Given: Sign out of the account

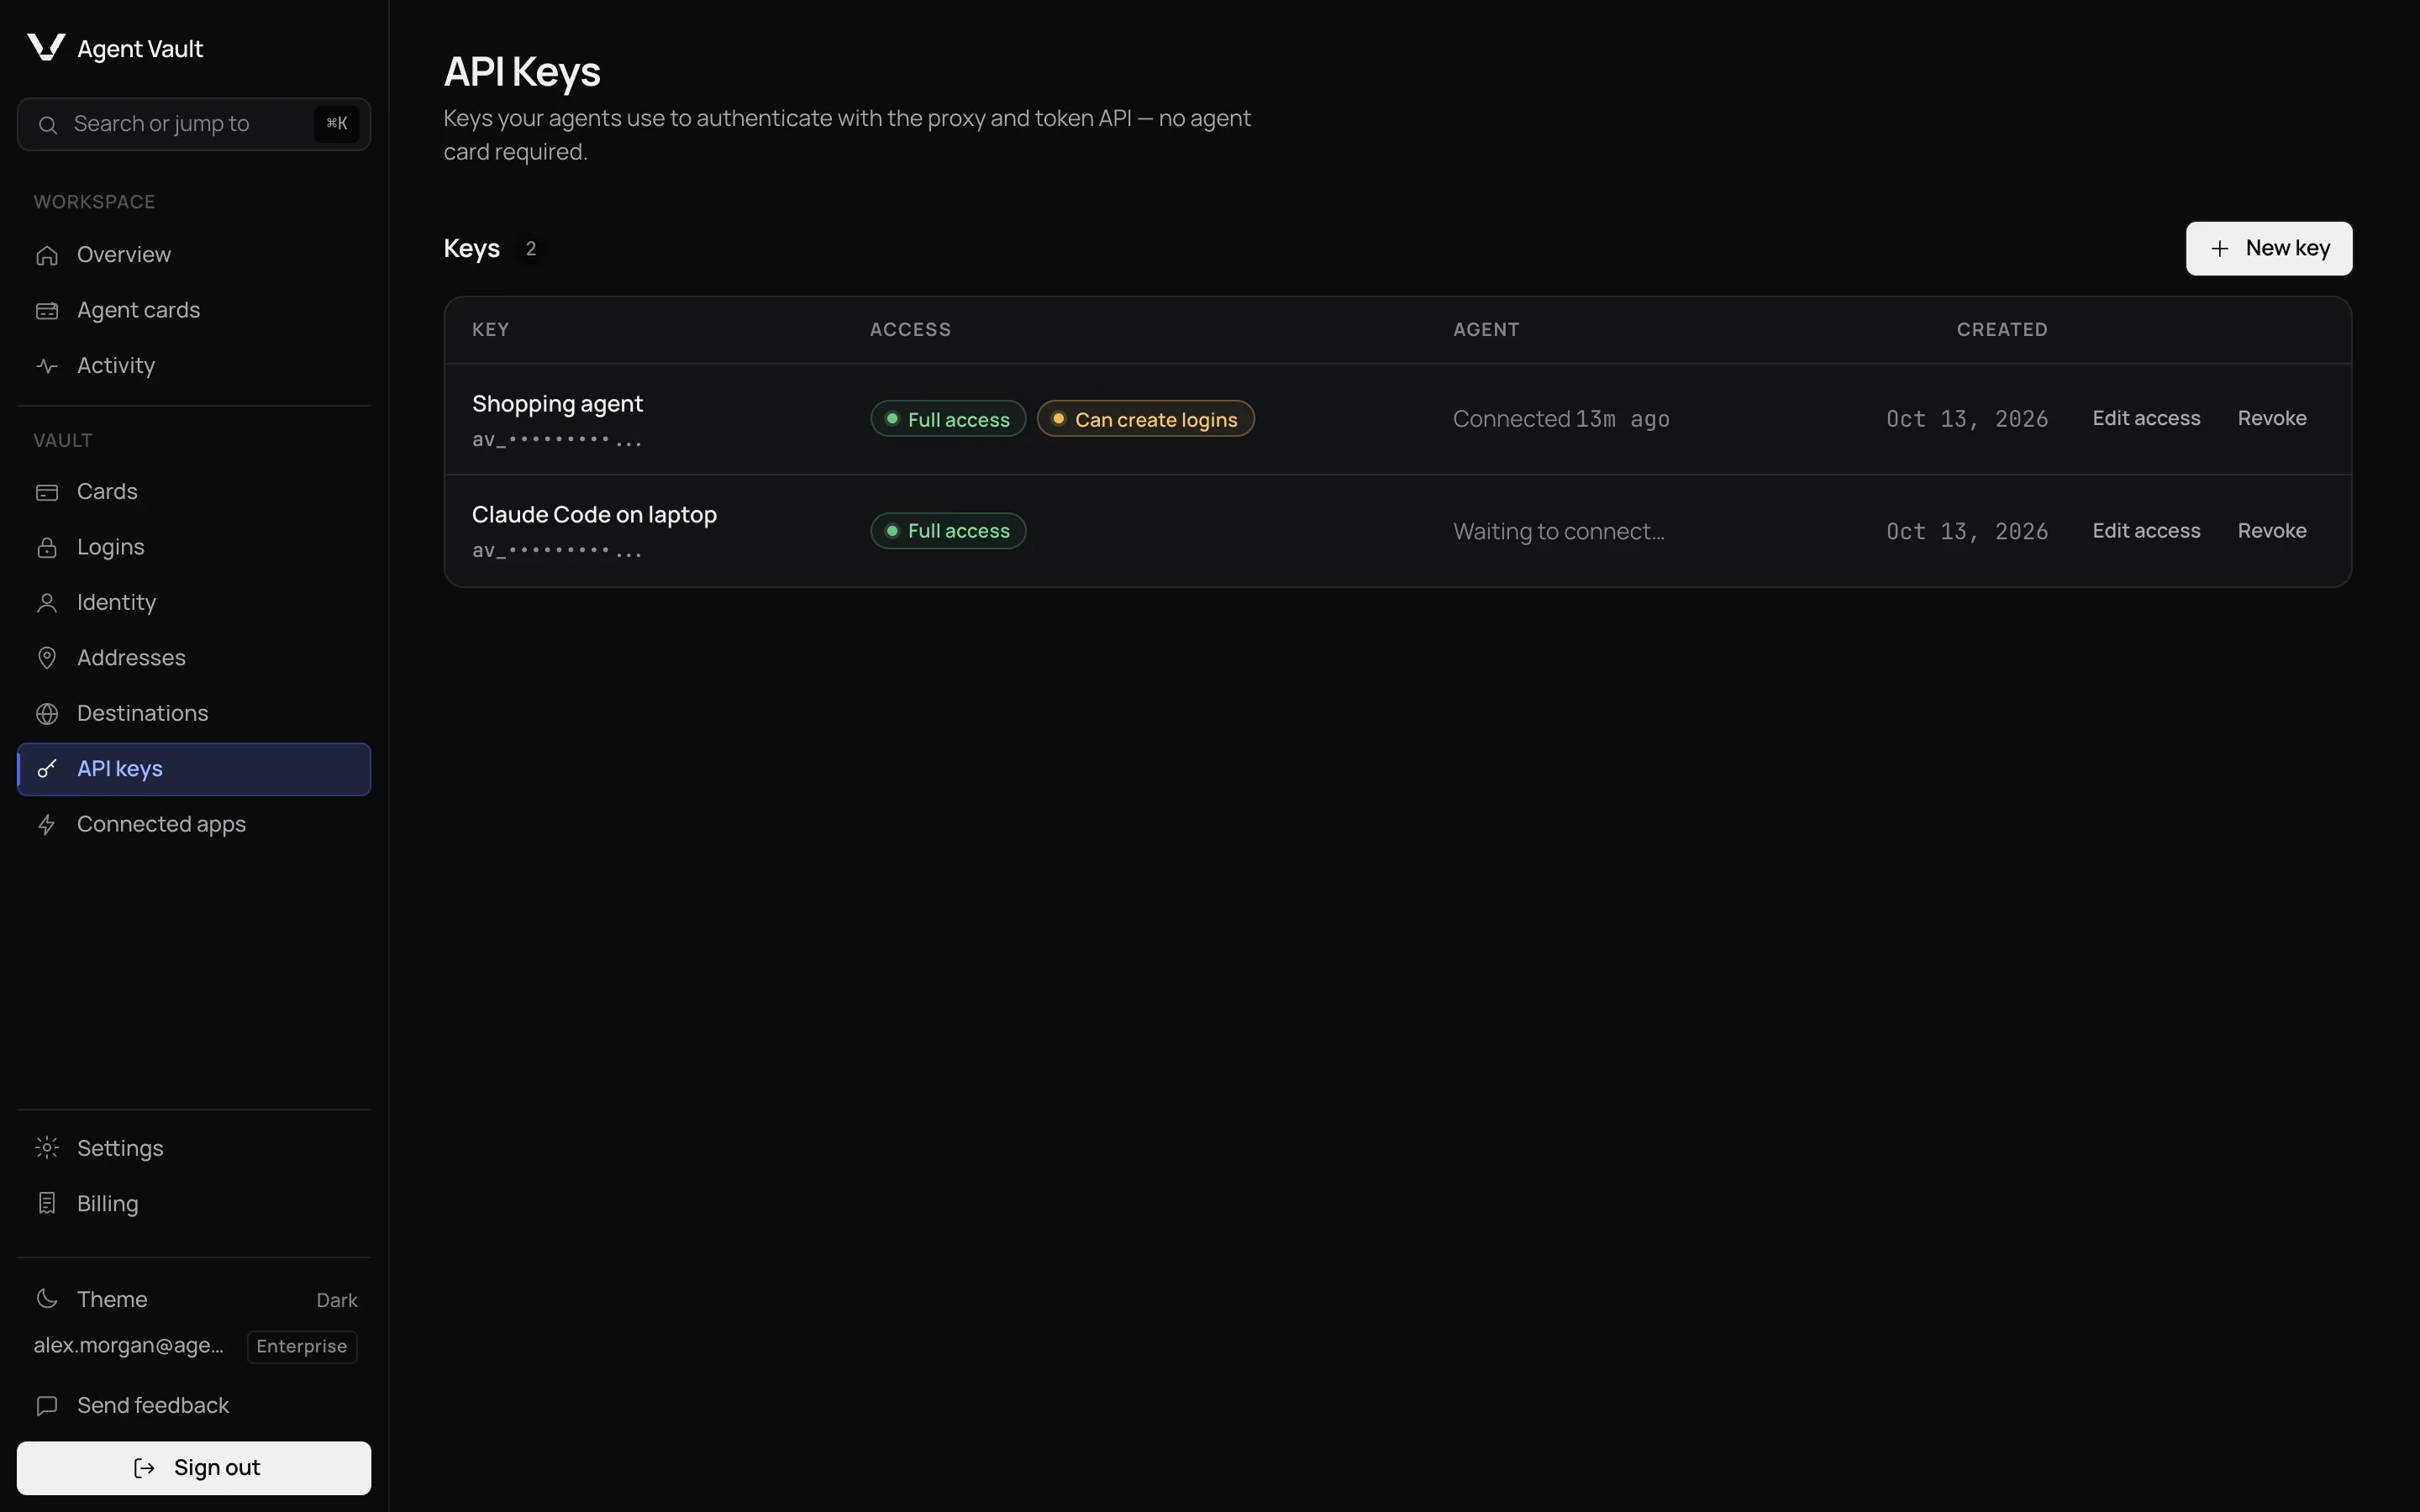Looking at the screenshot, I should coord(194,1468).
